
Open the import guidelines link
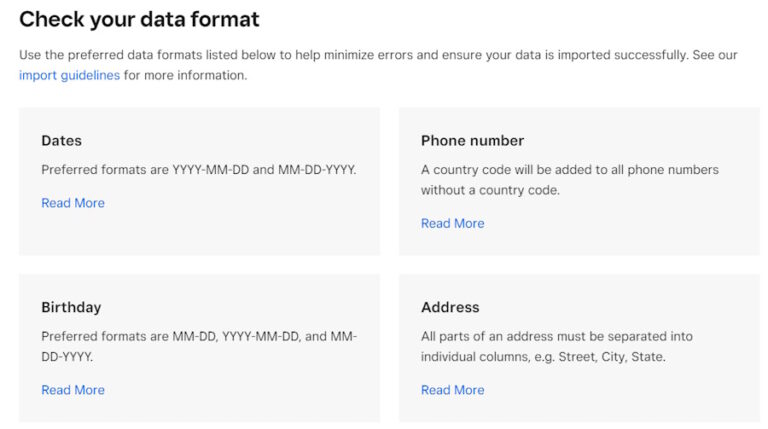click(69, 75)
